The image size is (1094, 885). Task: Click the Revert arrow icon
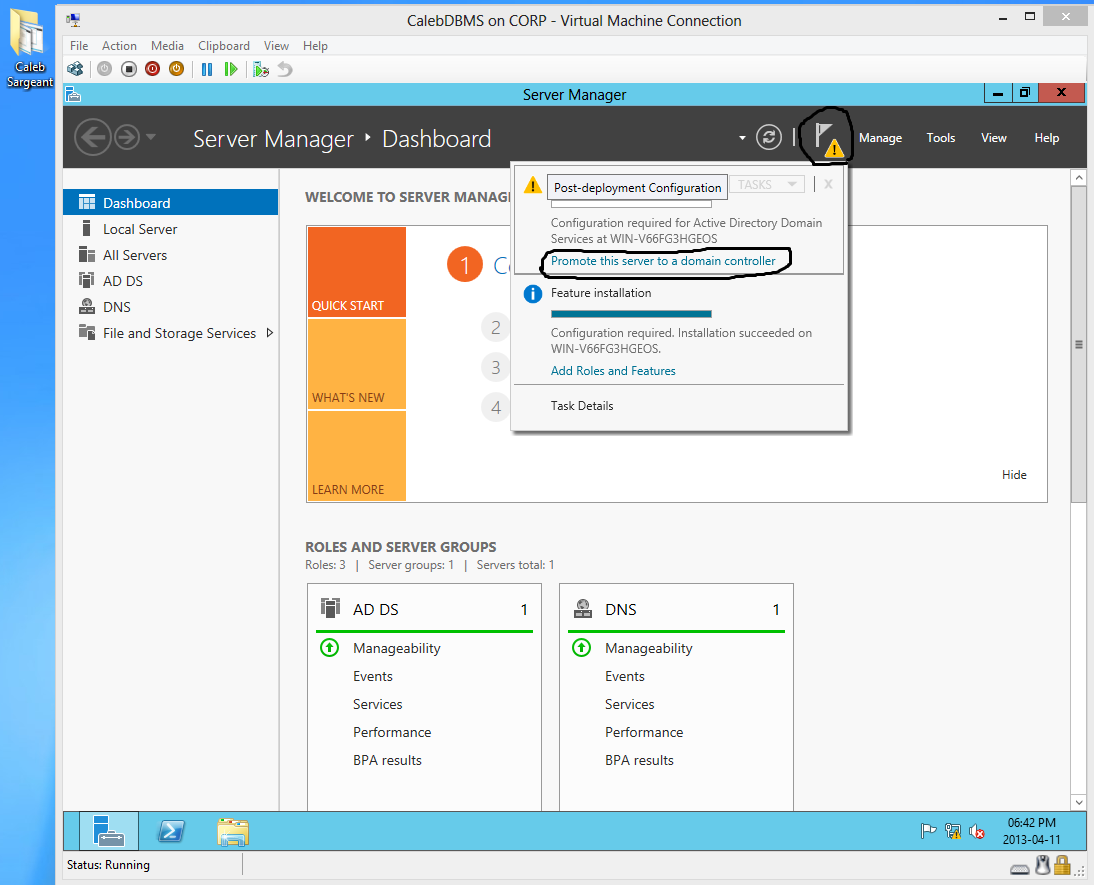pyautogui.click(x=285, y=69)
